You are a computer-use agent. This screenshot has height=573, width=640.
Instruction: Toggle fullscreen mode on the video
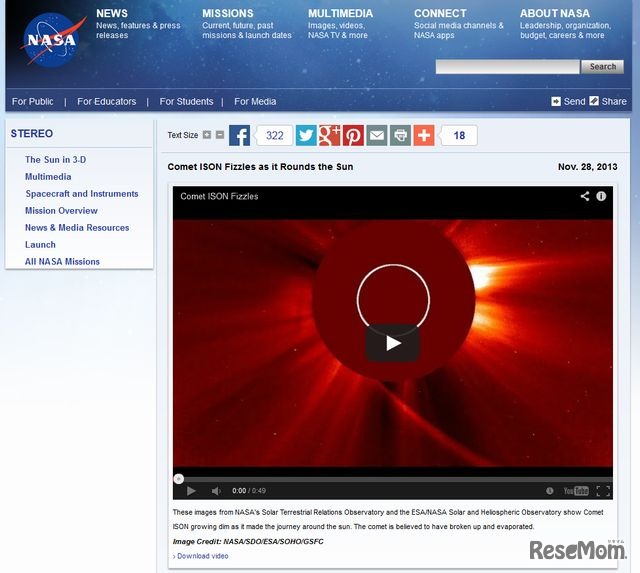(602, 491)
